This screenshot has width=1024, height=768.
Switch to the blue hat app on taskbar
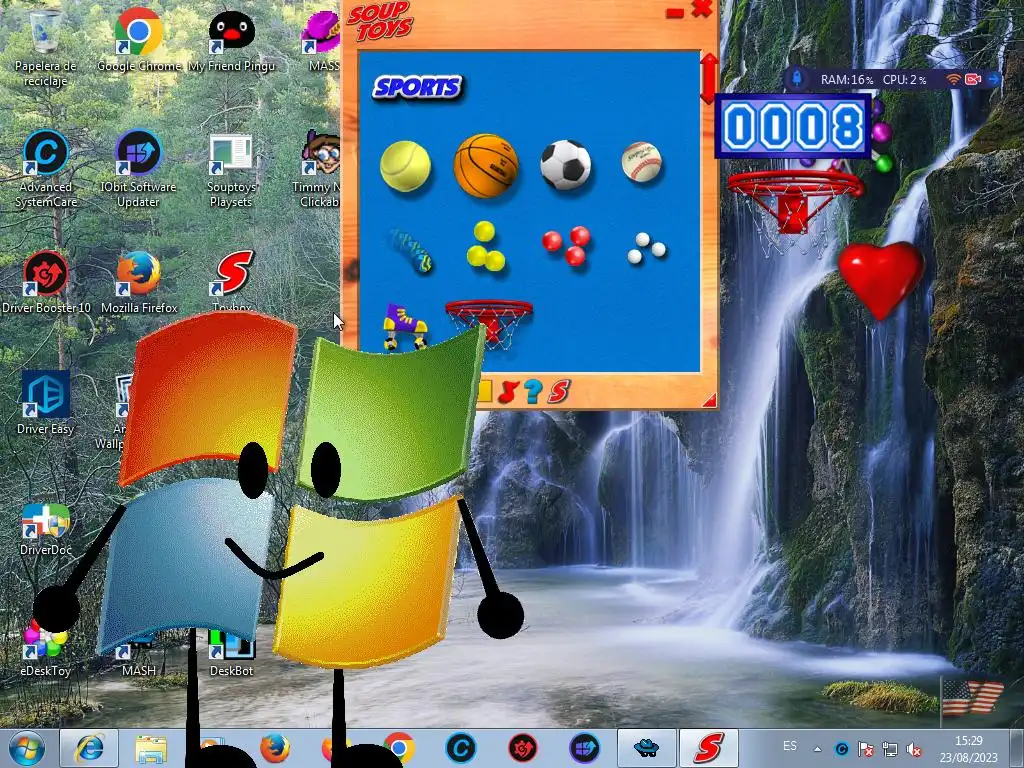pyautogui.click(x=647, y=748)
